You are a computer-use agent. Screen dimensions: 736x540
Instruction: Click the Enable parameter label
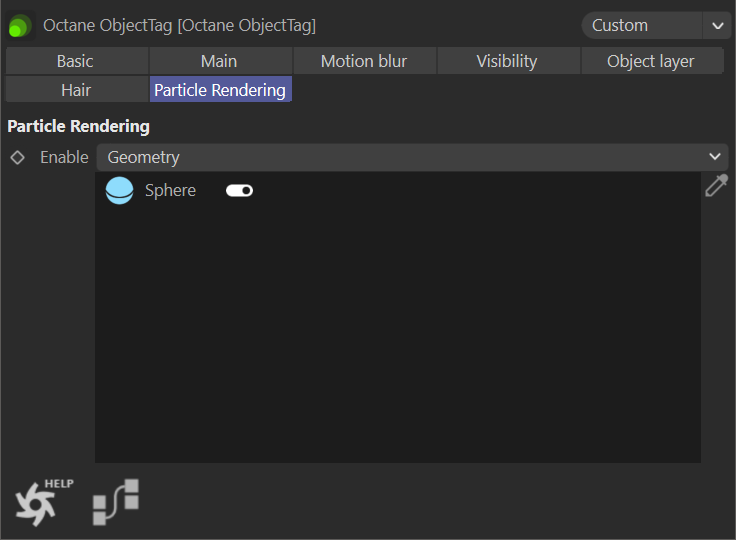click(x=64, y=157)
